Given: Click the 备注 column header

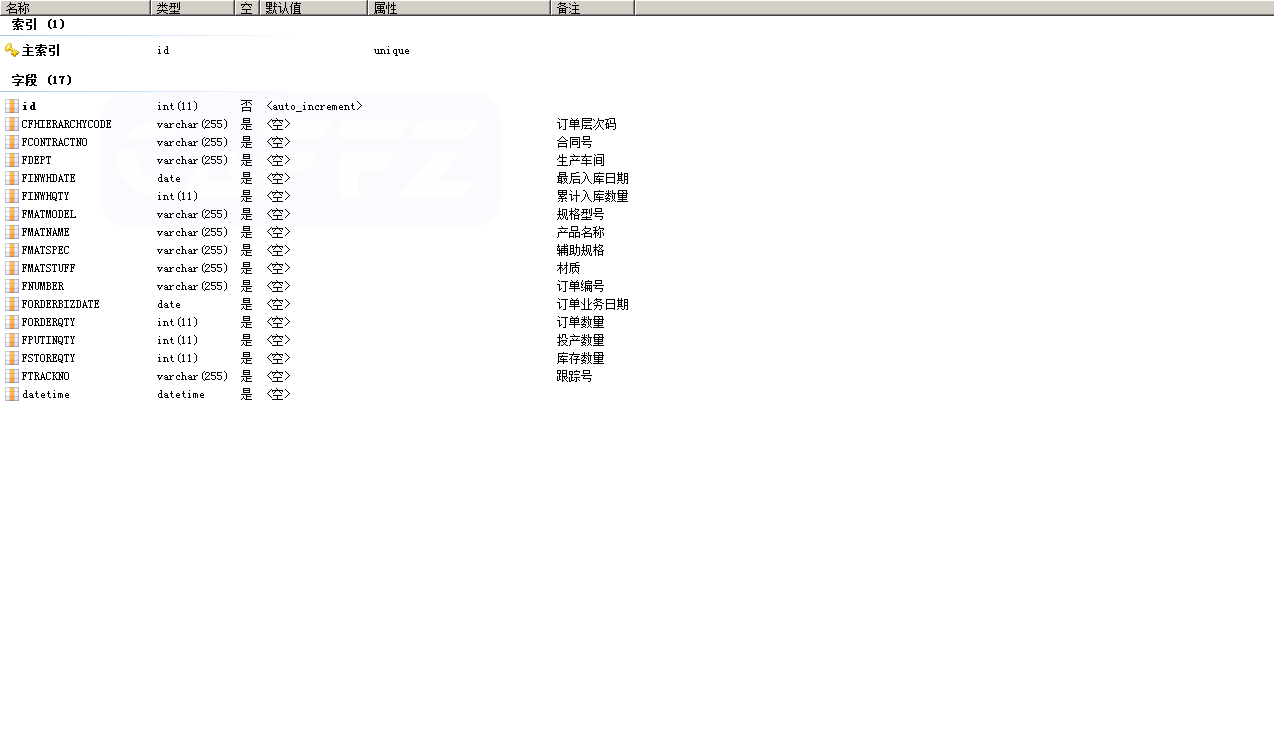Looking at the screenshot, I should click(x=591, y=8).
